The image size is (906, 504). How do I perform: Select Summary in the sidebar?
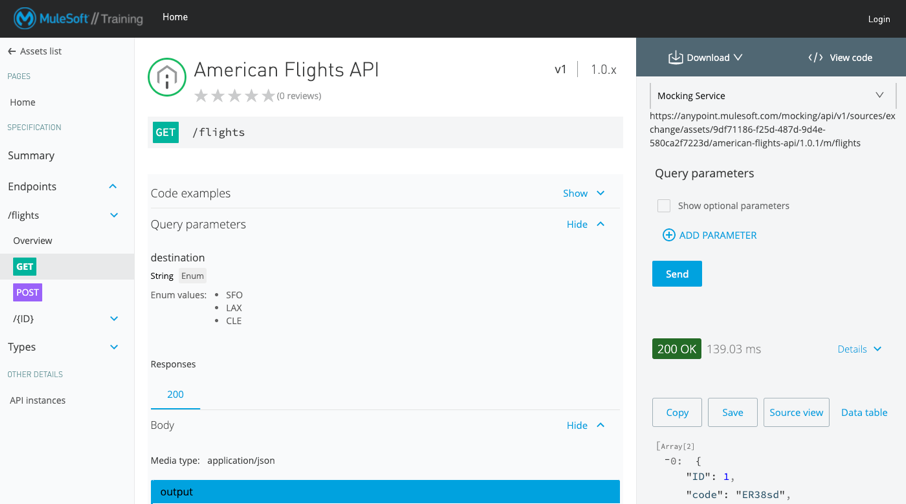click(x=31, y=155)
